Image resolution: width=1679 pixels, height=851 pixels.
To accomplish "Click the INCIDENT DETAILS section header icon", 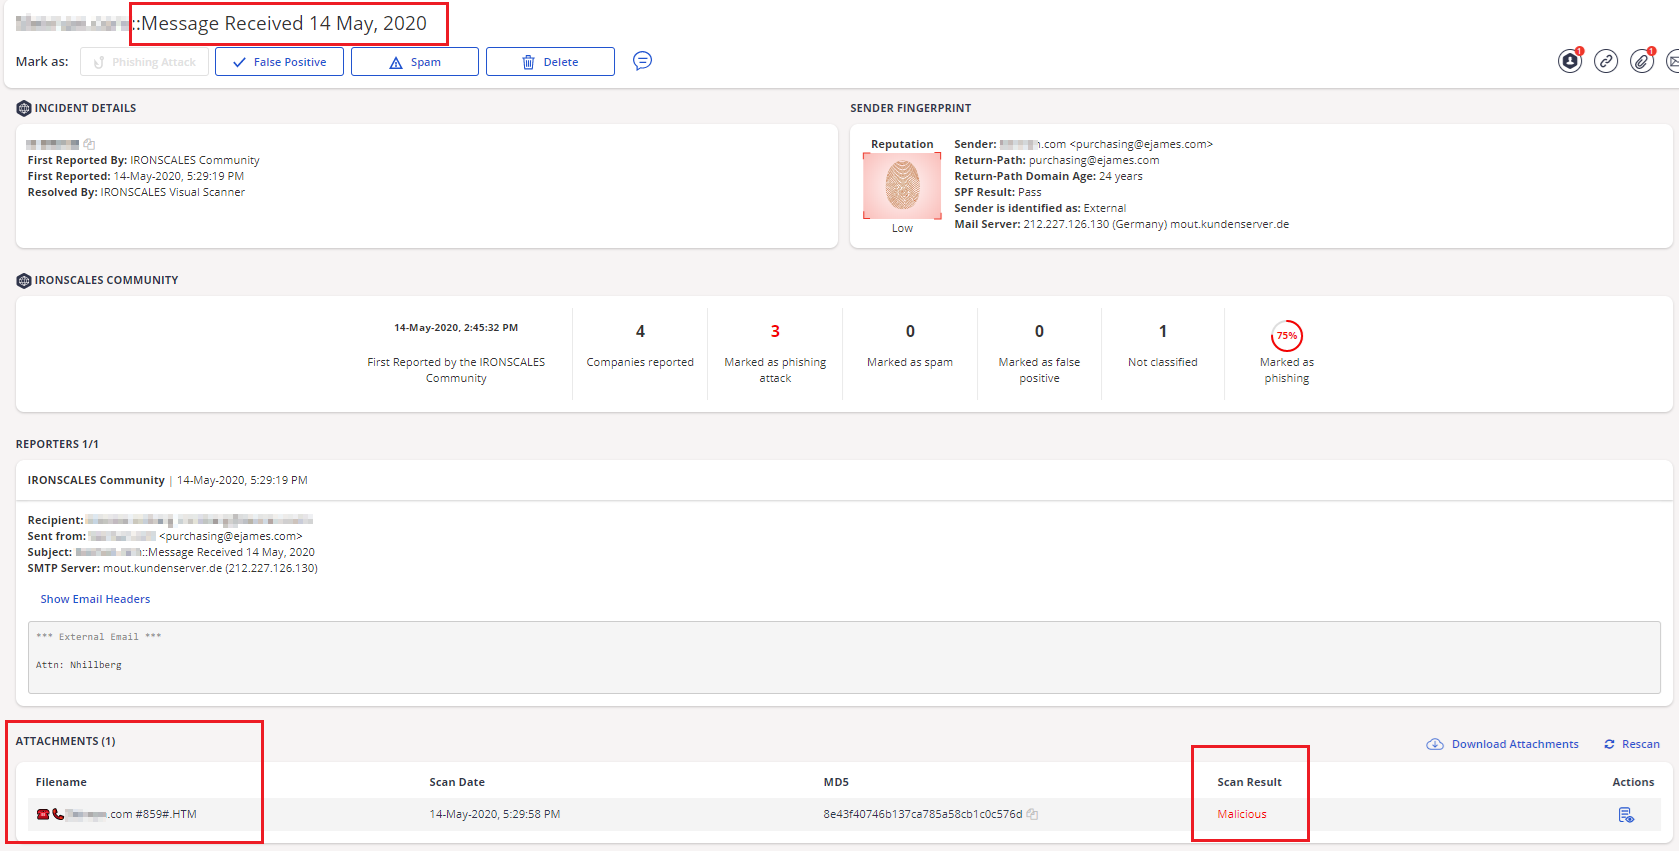I will (x=24, y=108).
